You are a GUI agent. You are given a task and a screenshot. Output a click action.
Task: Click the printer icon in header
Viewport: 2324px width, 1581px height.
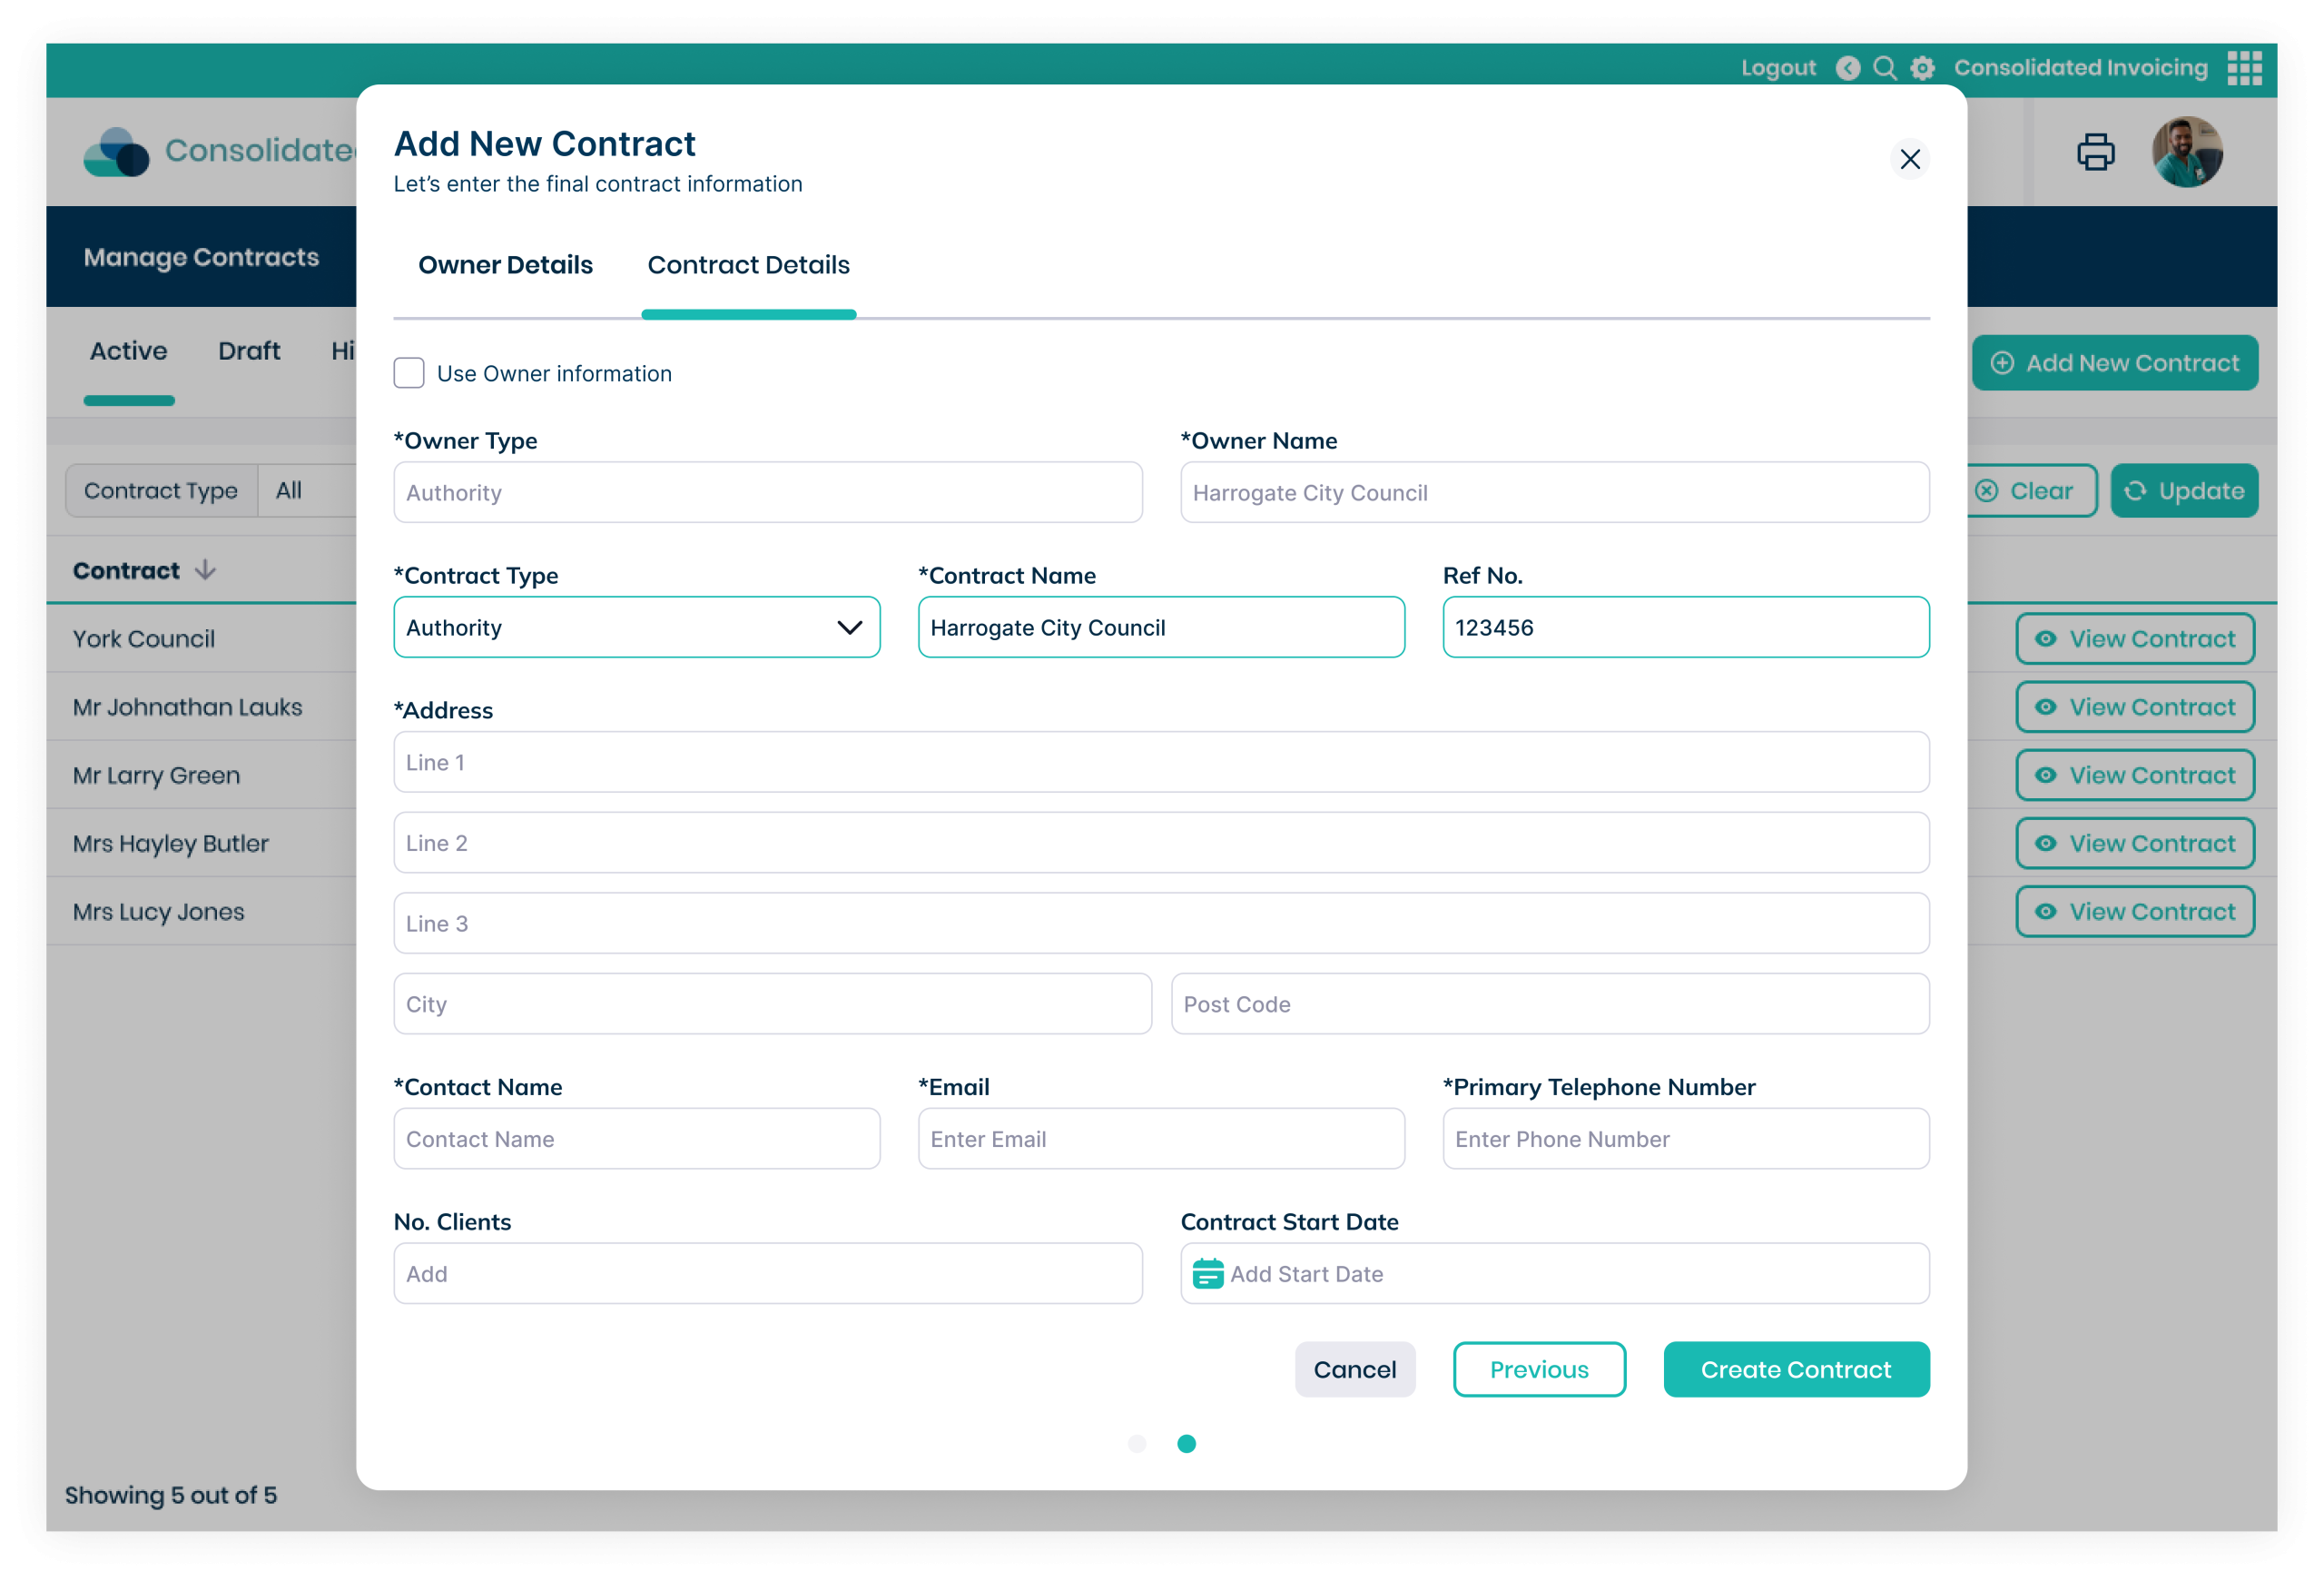point(2095,152)
